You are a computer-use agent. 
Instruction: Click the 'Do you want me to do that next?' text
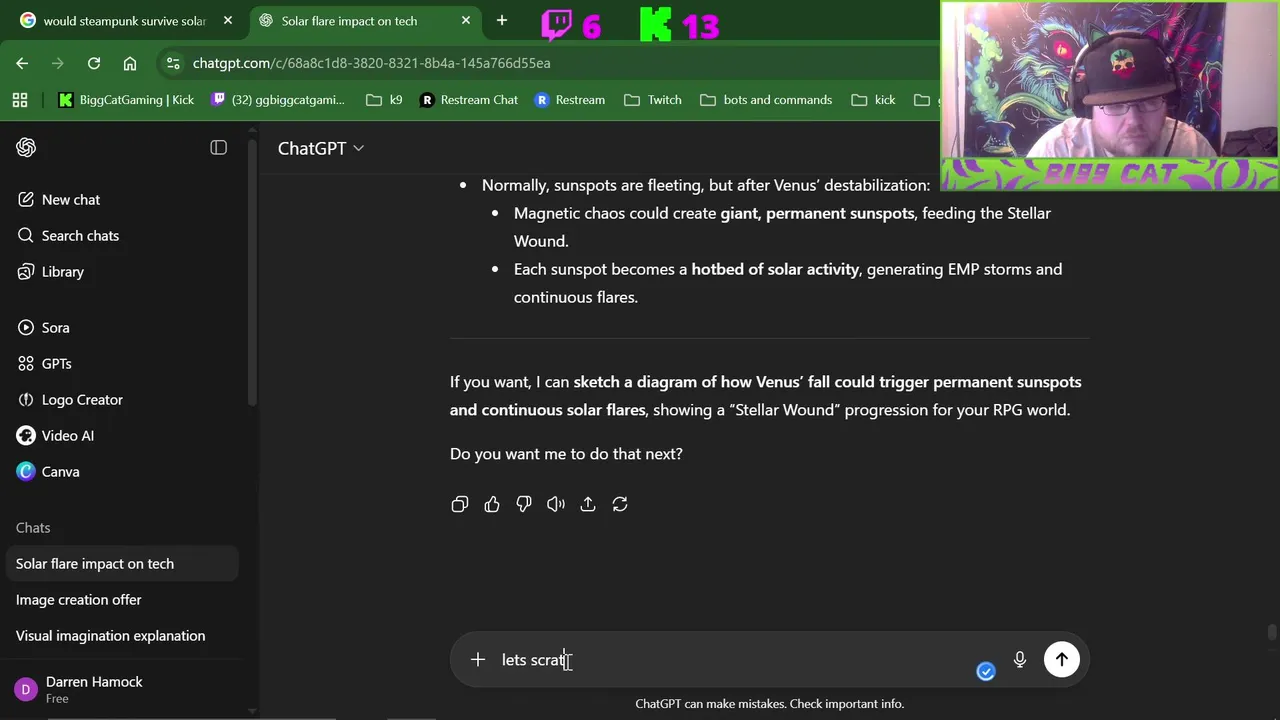click(x=566, y=454)
